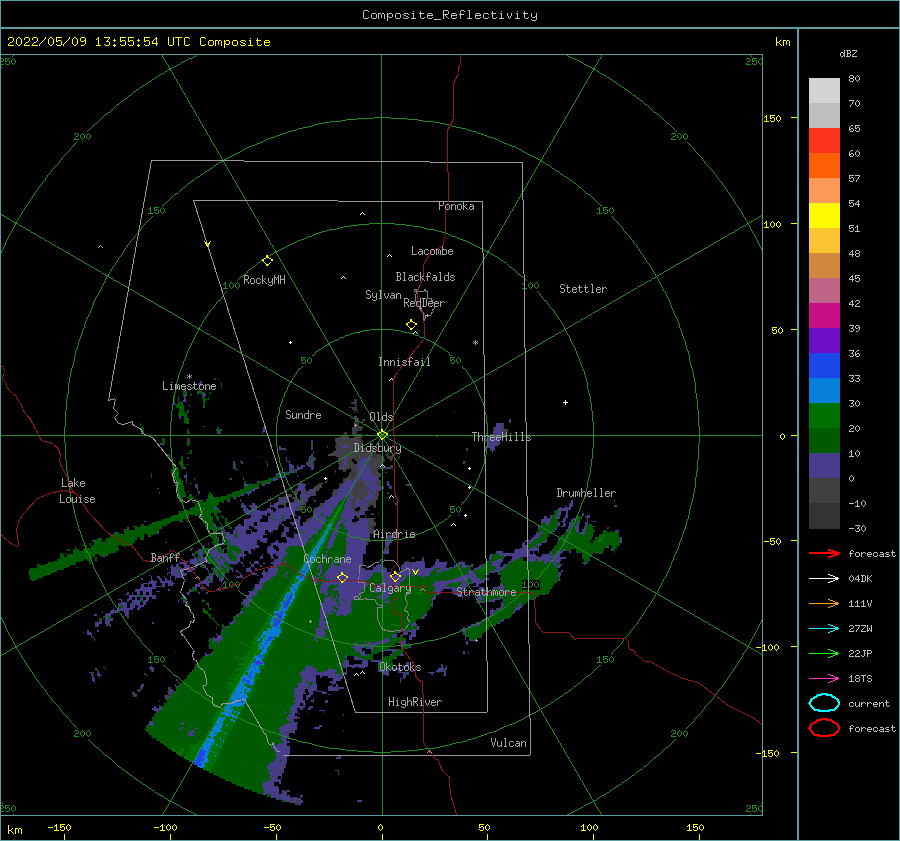The height and width of the screenshot is (841, 900).
Task: Click the white 04DK arrow icon
Action: (824, 578)
